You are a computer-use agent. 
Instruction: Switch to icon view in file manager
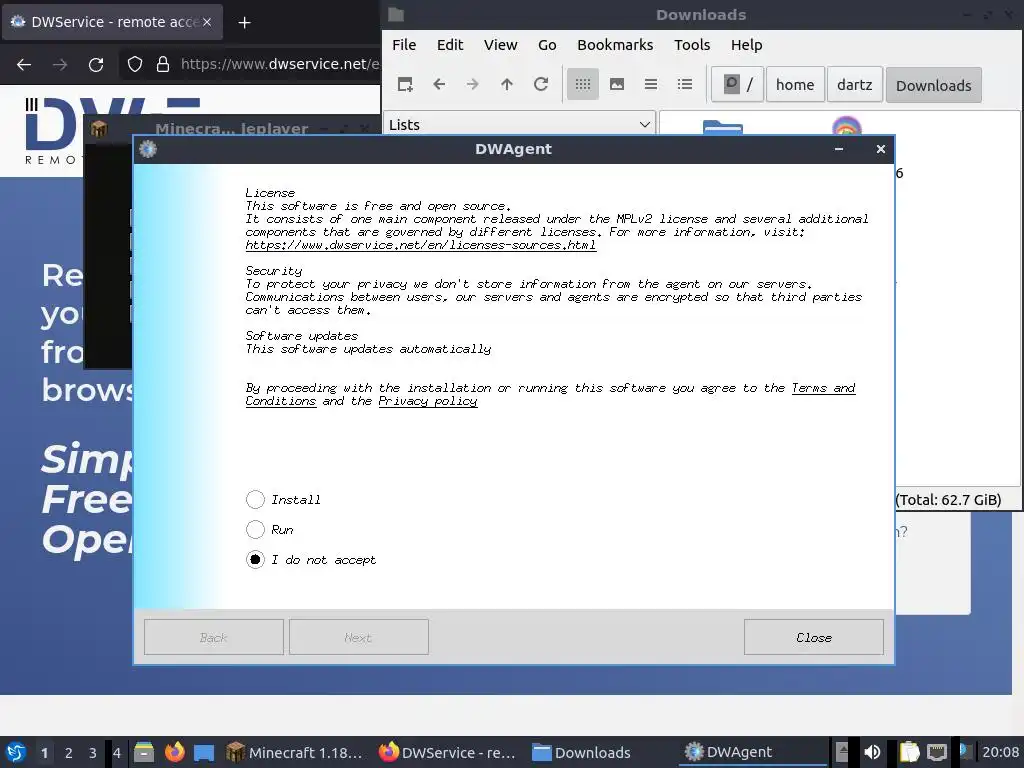(583, 84)
